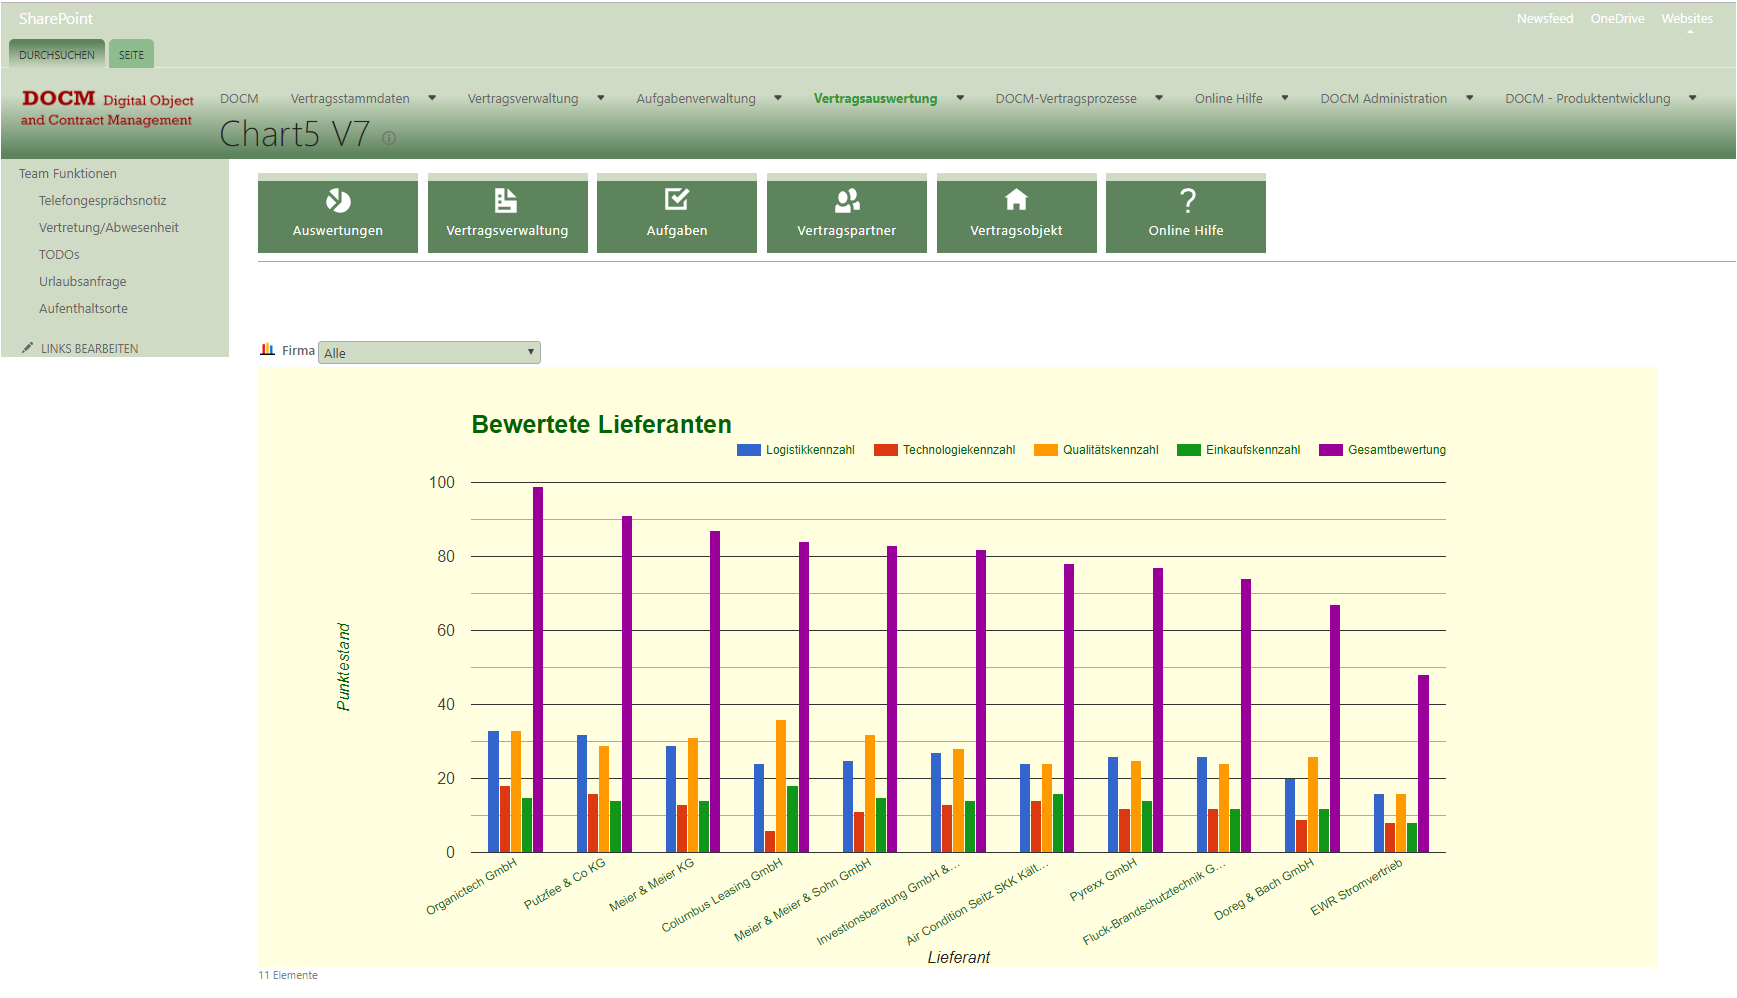Image resolution: width=1737 pixels, height=998 pixels.
Task: Click the 'Chart5 V7' page title
Action: 295,134
